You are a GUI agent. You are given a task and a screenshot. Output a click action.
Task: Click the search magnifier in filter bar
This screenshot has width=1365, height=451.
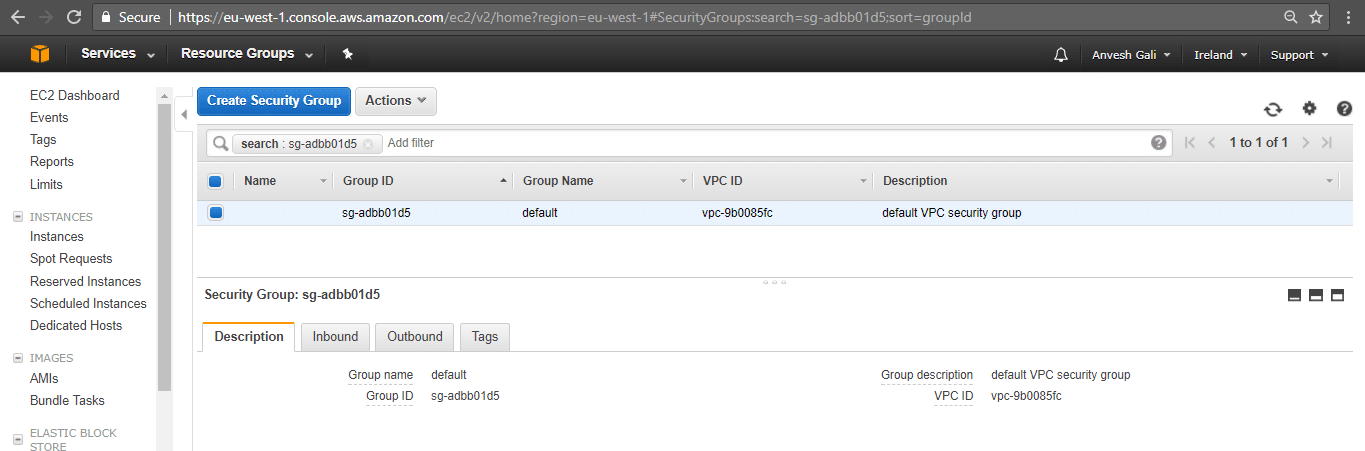(x=221, y=143)
